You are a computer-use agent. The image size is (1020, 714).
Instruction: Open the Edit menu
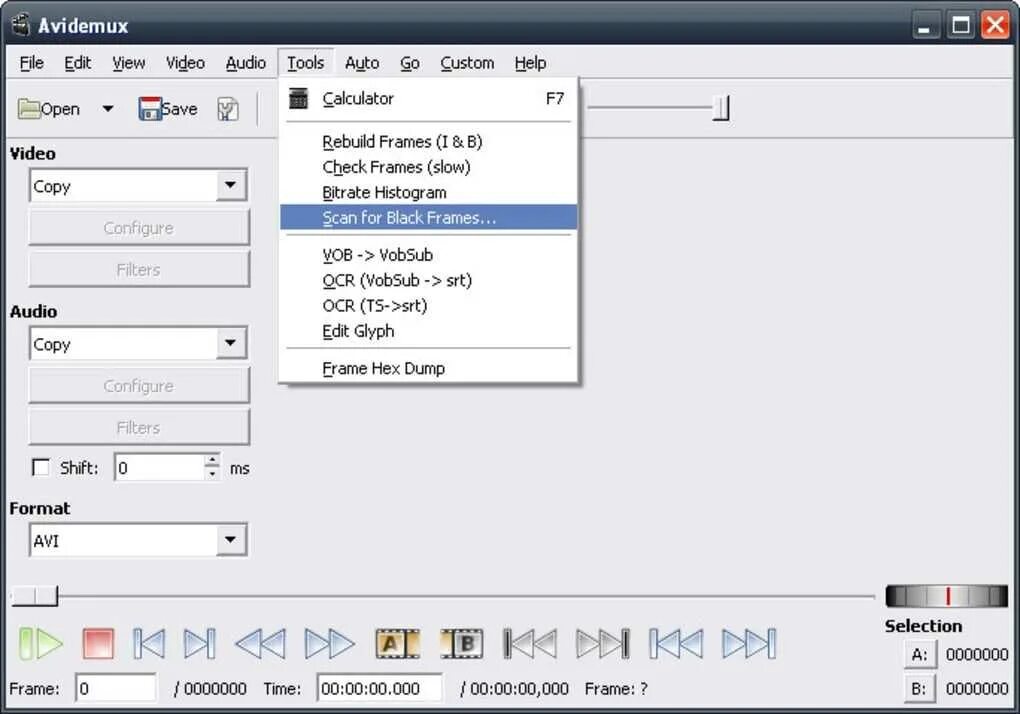pyautogui.click(x=77, y=63)
